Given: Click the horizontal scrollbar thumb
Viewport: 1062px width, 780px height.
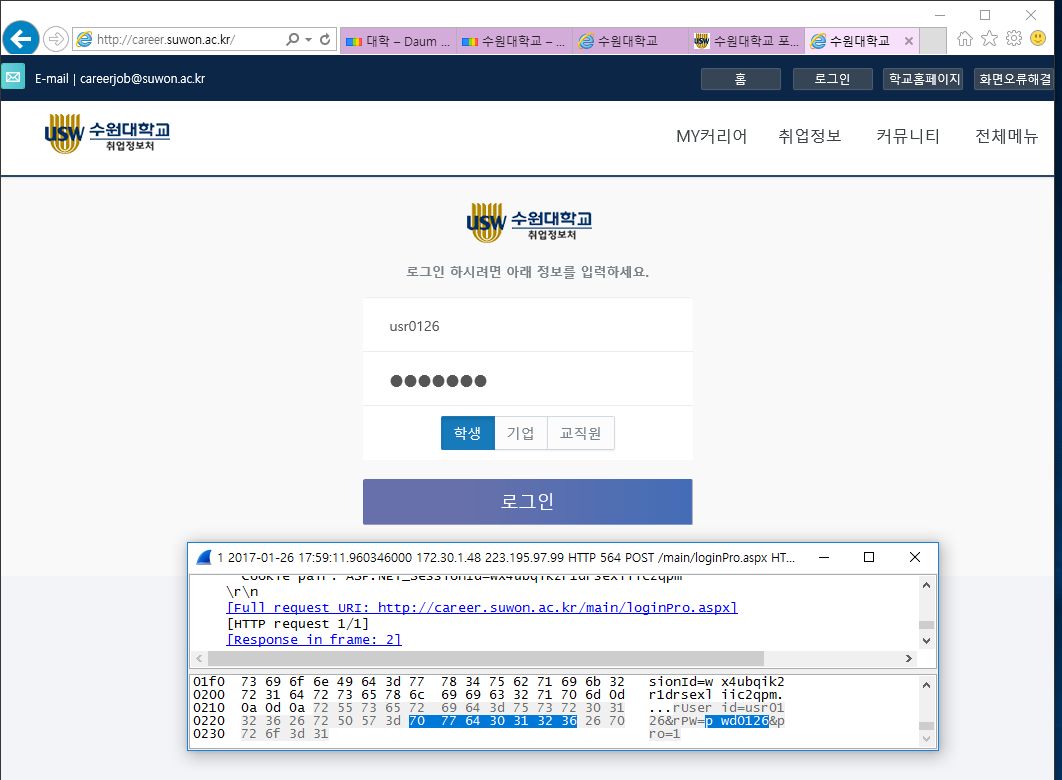Looking at the screenshot, I should tap(486, 658).
